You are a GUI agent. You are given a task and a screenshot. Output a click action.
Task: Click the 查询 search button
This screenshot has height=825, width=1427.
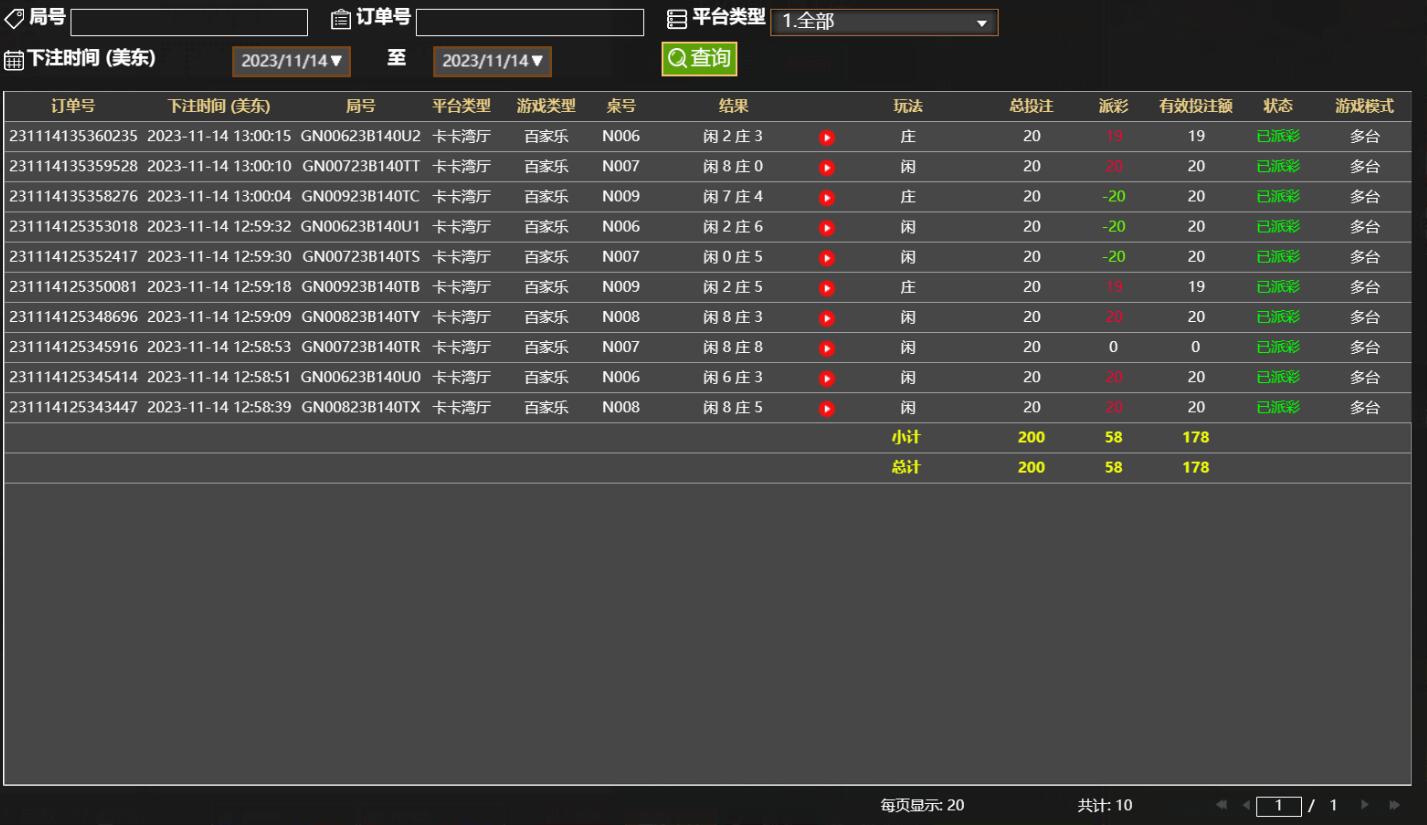click(x=699, y=59)
